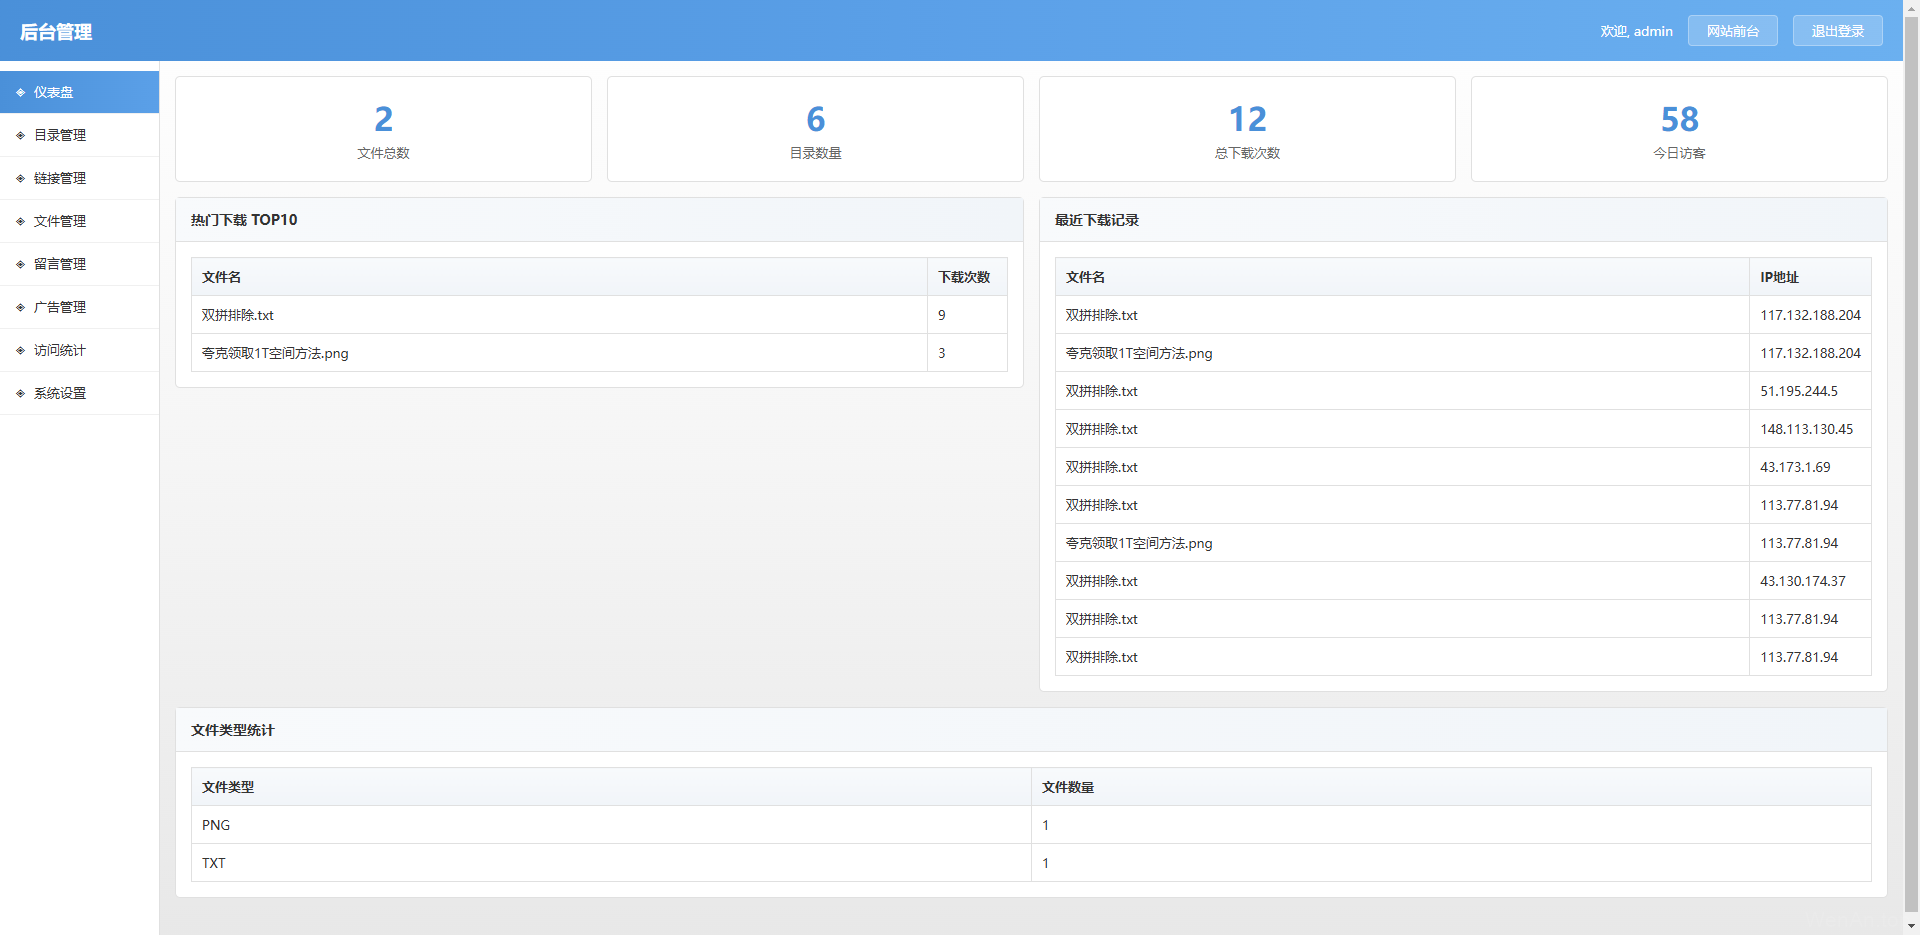
Task: Select the 文件总数 statistics card
Action: (x=383, y=129)
